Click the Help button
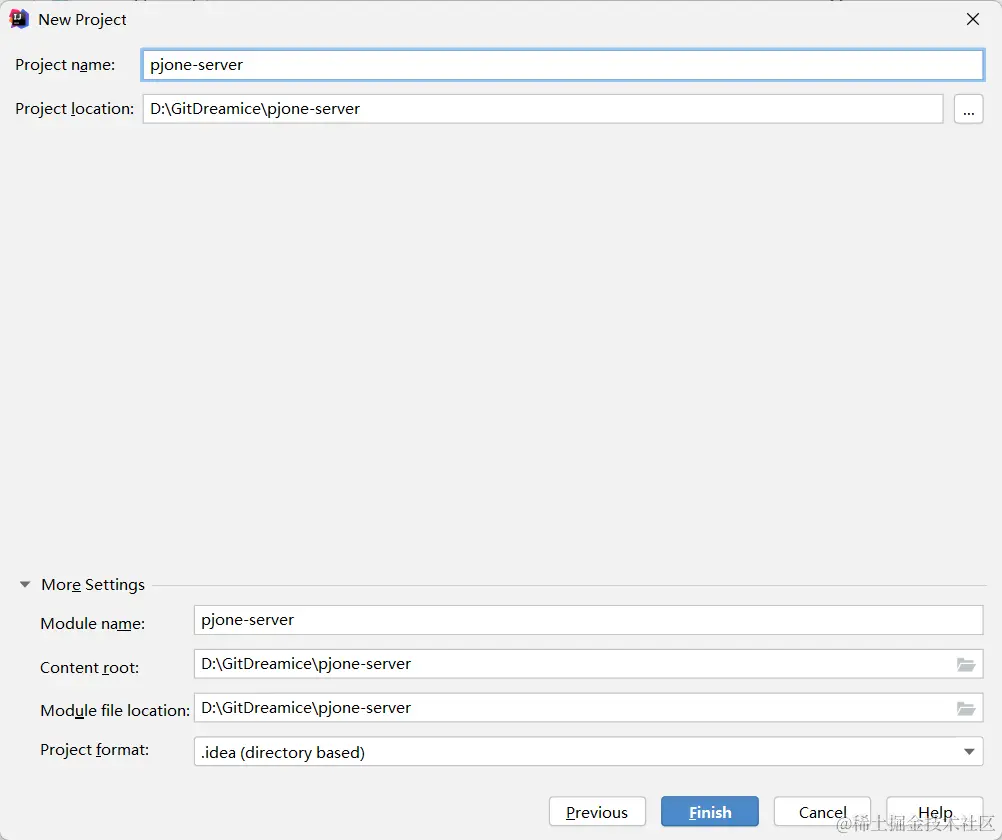This screenshot has height=840, width=1002. (x=934, y=812)
